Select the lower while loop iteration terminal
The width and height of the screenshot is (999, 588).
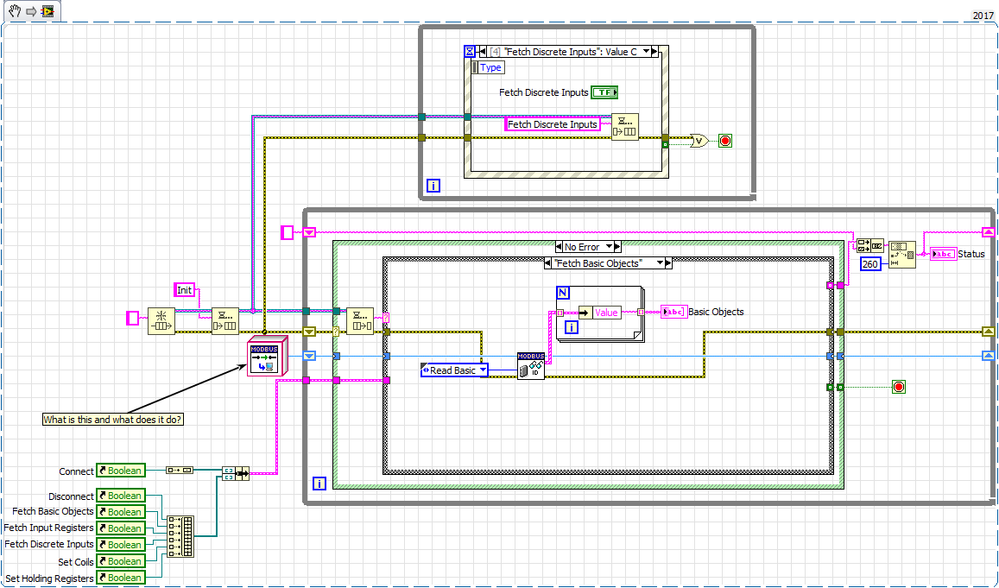319,484
